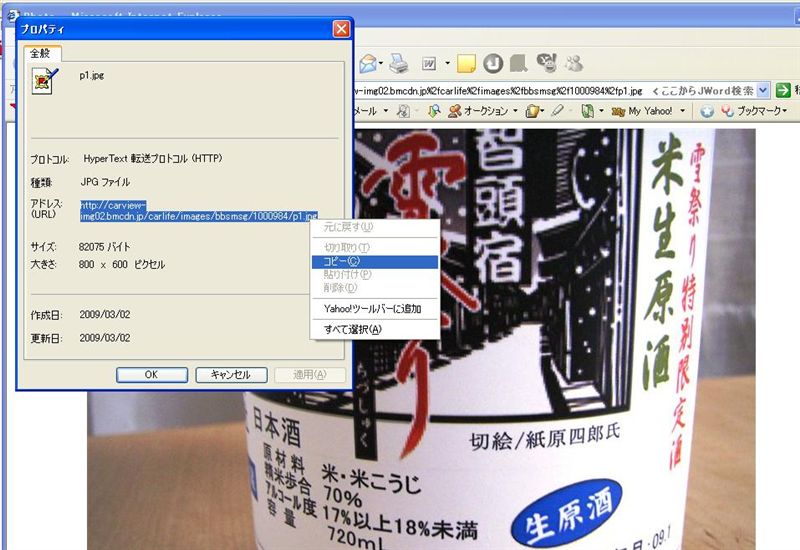Click the round gray J arrow icon
This screenshot has height=550, width=800.
[x=493, y=64]
